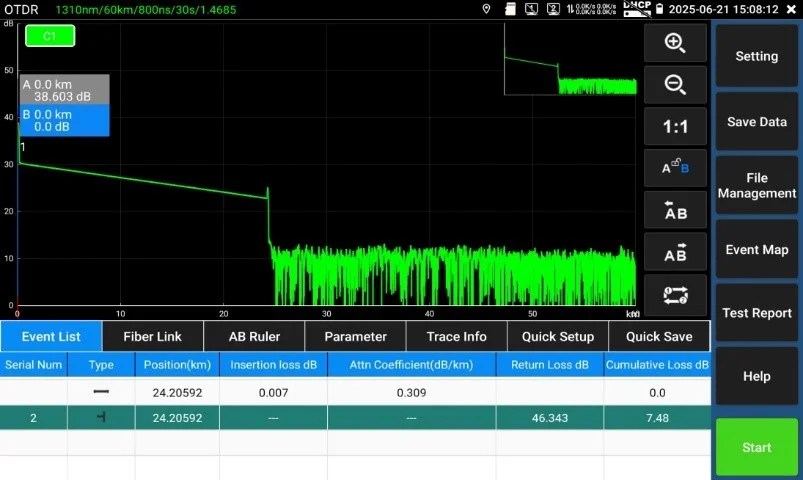Image resolution: width=803 pixels, height=480 pixels.
Task: Click the 0.007 insertion loss cell
Action: pyautogui.click(x=273, y=392)
